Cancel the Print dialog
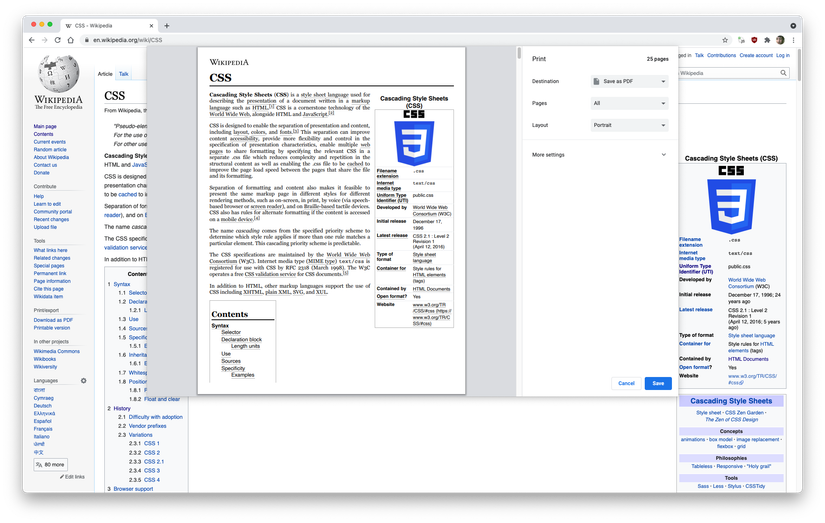The width and height of the screenshot is (825, 523). (x=626, y=383)
